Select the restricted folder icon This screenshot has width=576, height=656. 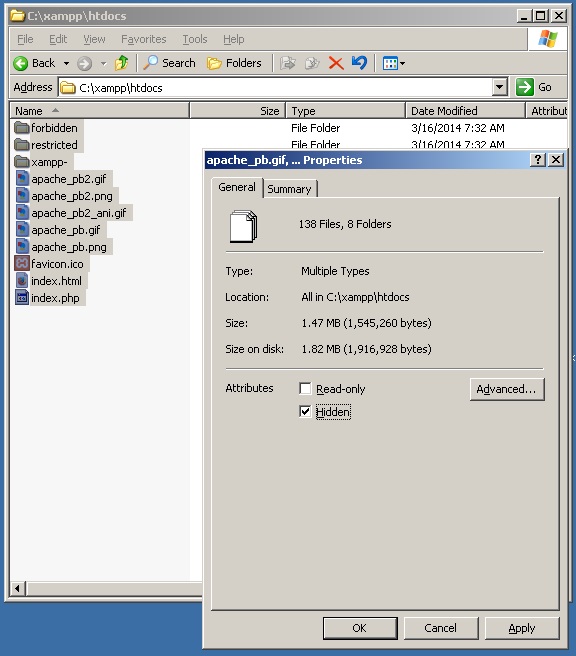(22, 144)
